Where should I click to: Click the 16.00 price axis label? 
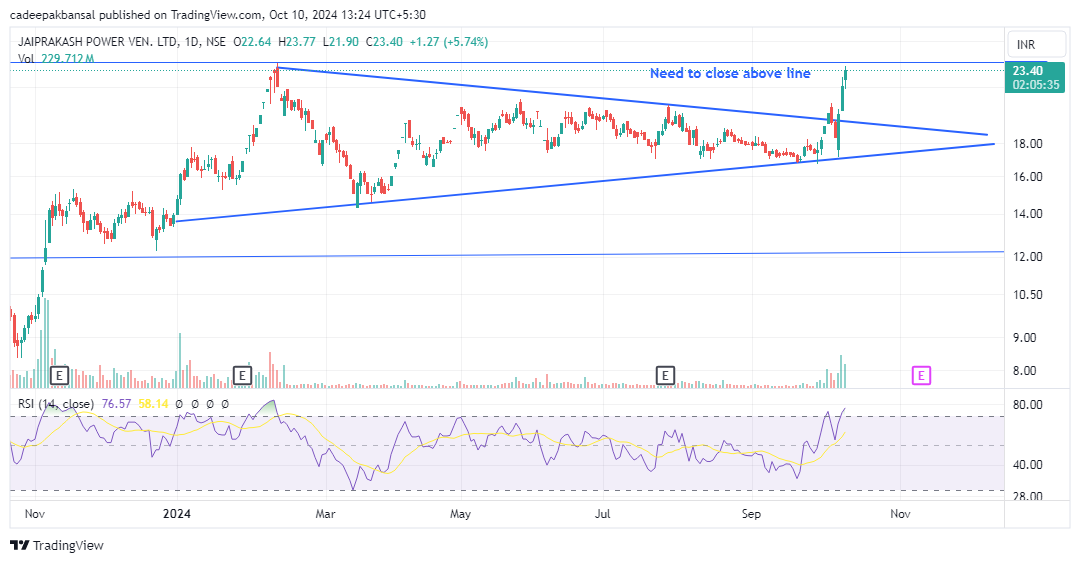click(x=1027, y=176)
